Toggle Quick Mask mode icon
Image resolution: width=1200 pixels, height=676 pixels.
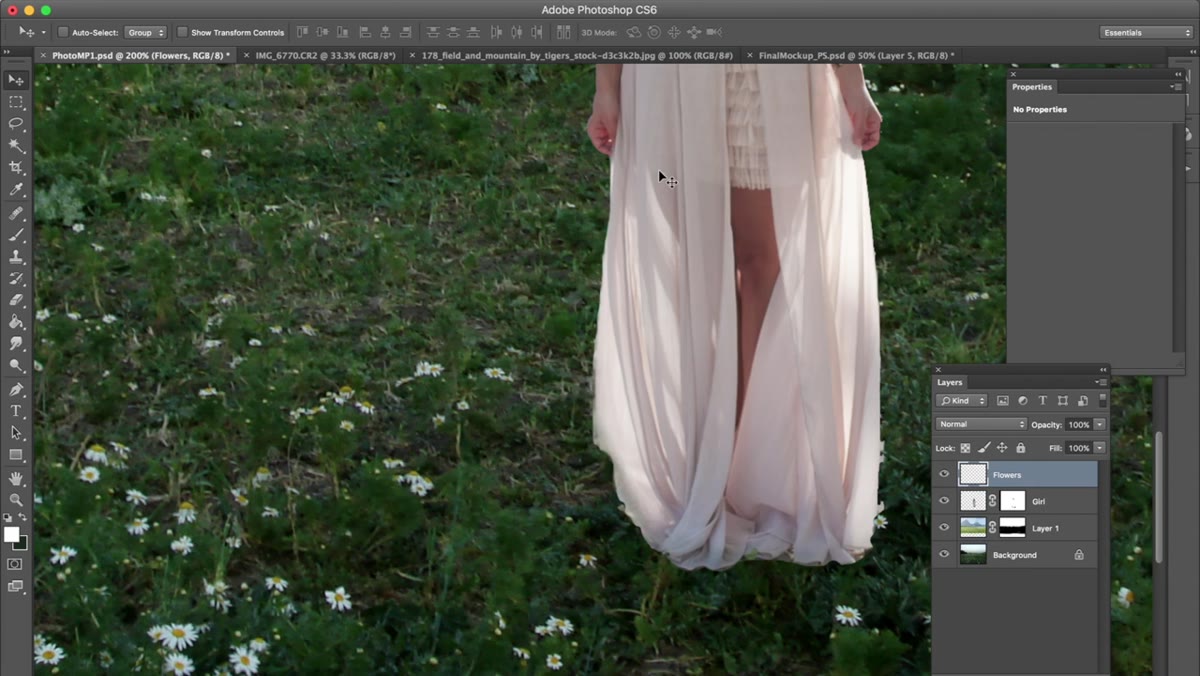point(15,564)
